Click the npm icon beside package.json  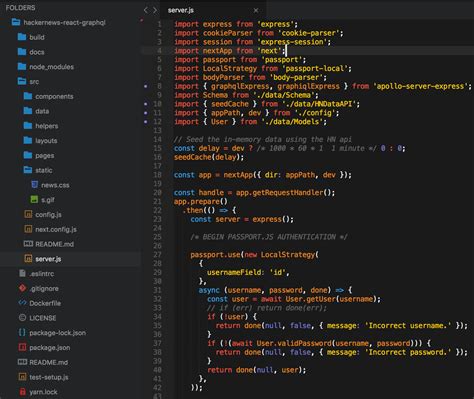coord(22,347)
